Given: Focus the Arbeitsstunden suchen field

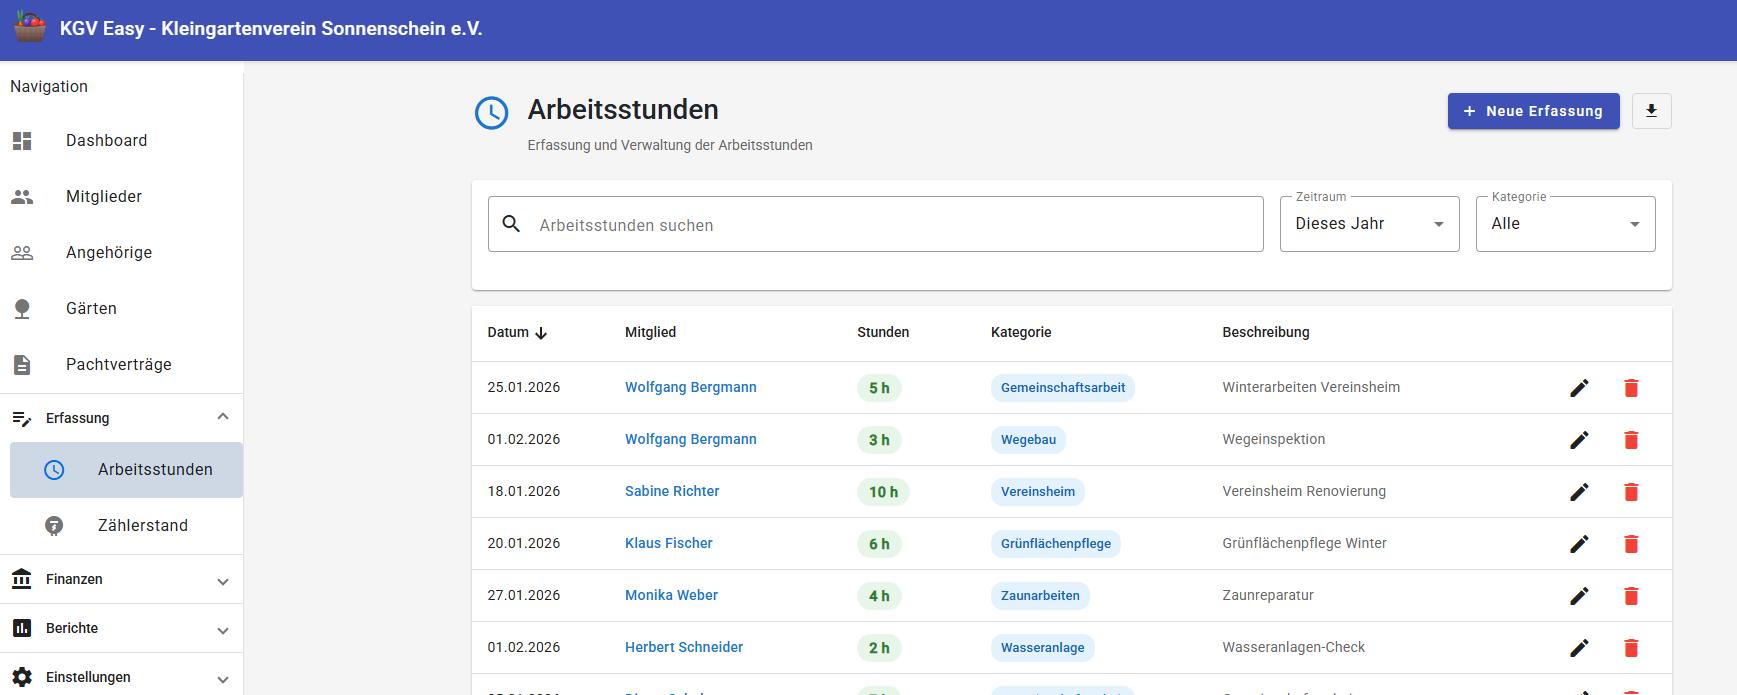Looking at the screenshot, I should click(875, 224).
